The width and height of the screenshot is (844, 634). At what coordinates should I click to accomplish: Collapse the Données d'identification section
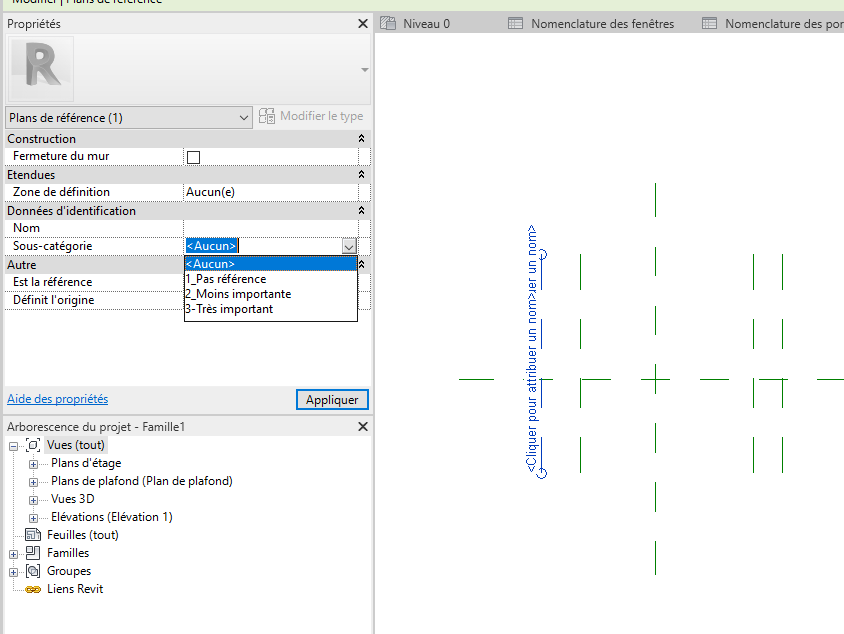pos(362,211)
